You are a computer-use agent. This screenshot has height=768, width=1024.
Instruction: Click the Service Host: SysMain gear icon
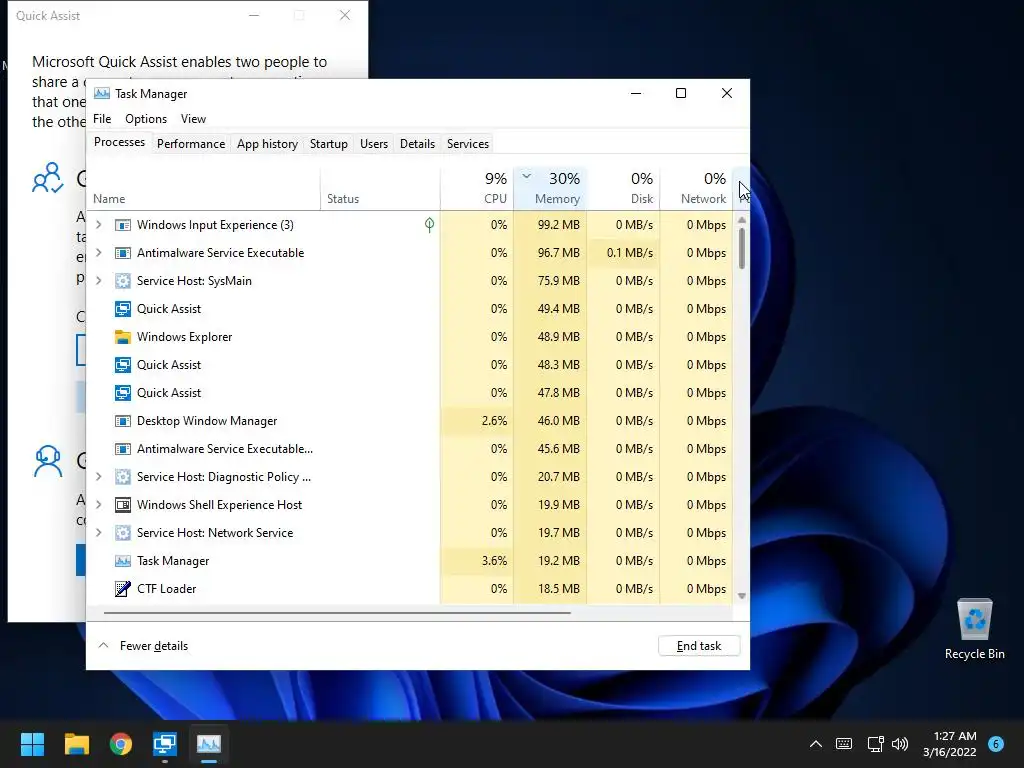coord(123,281)
